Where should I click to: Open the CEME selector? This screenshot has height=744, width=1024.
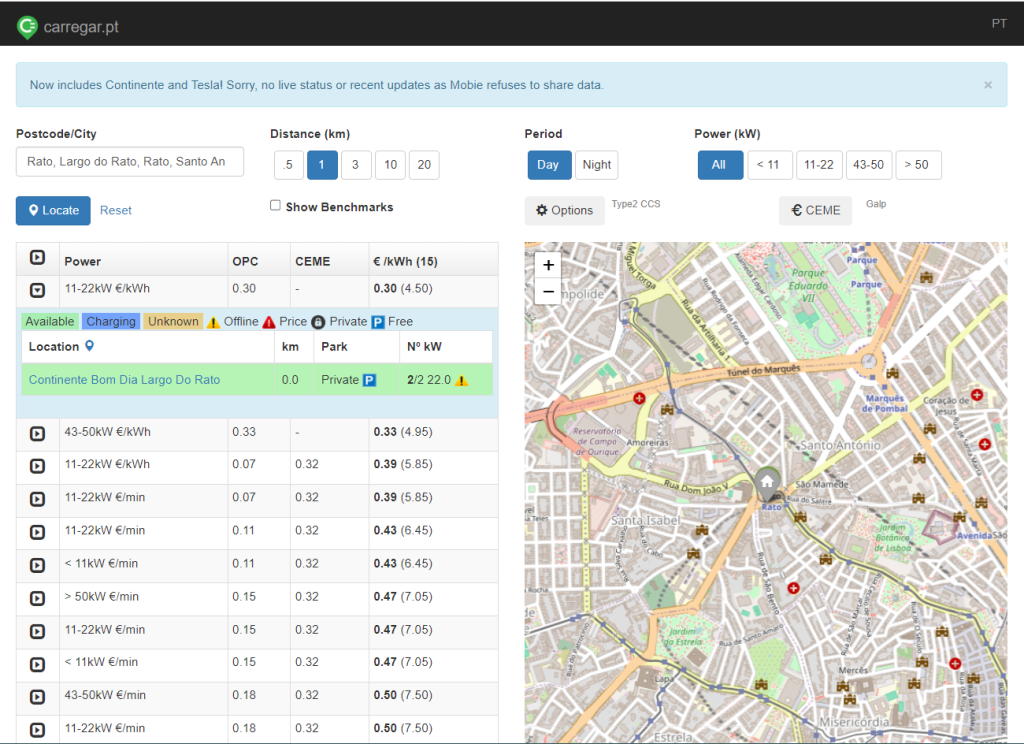pos(815,210)
